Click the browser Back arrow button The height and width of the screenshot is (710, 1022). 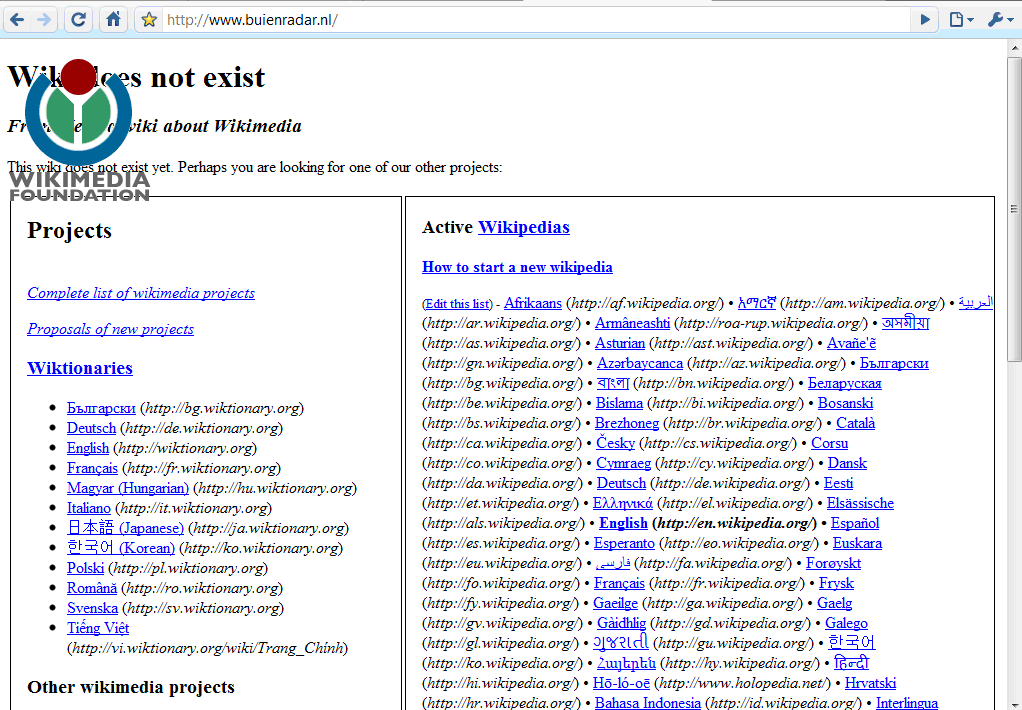18,20
